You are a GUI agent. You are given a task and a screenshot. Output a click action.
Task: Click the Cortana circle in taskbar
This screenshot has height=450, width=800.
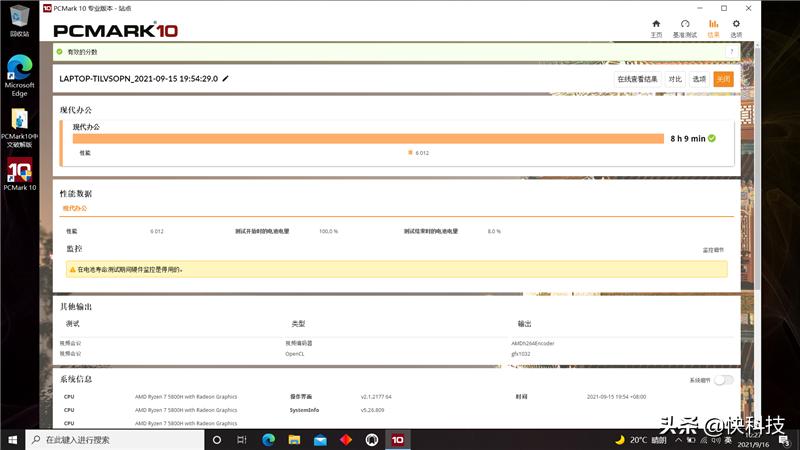point(217,439)
